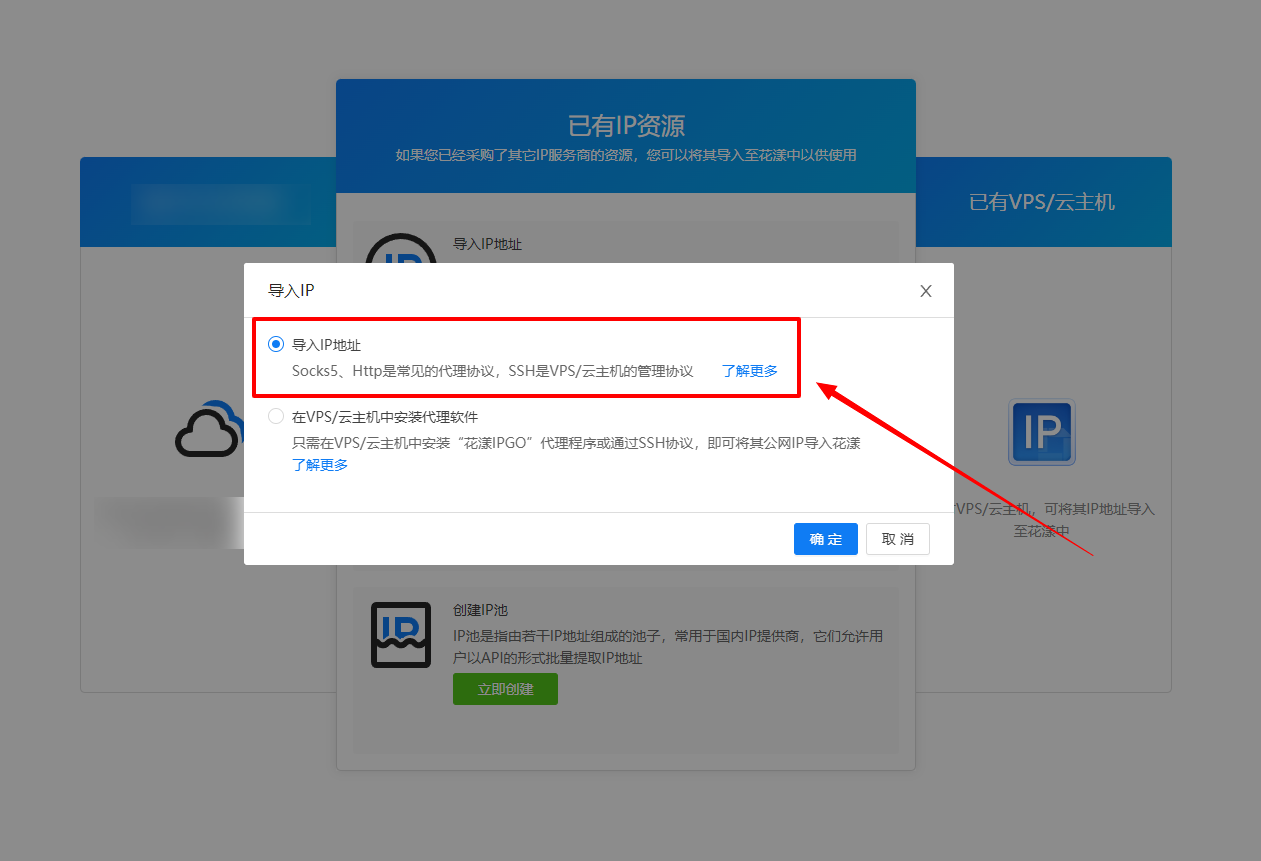Cancel the dialog using the 取消 button

[x=897, y=539]
